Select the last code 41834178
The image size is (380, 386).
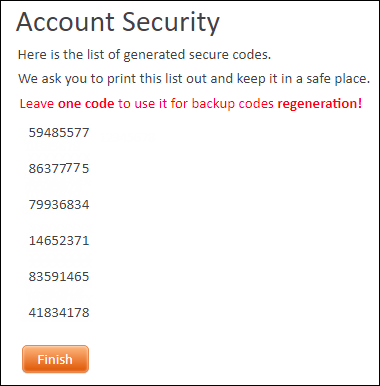pos(59,312)
